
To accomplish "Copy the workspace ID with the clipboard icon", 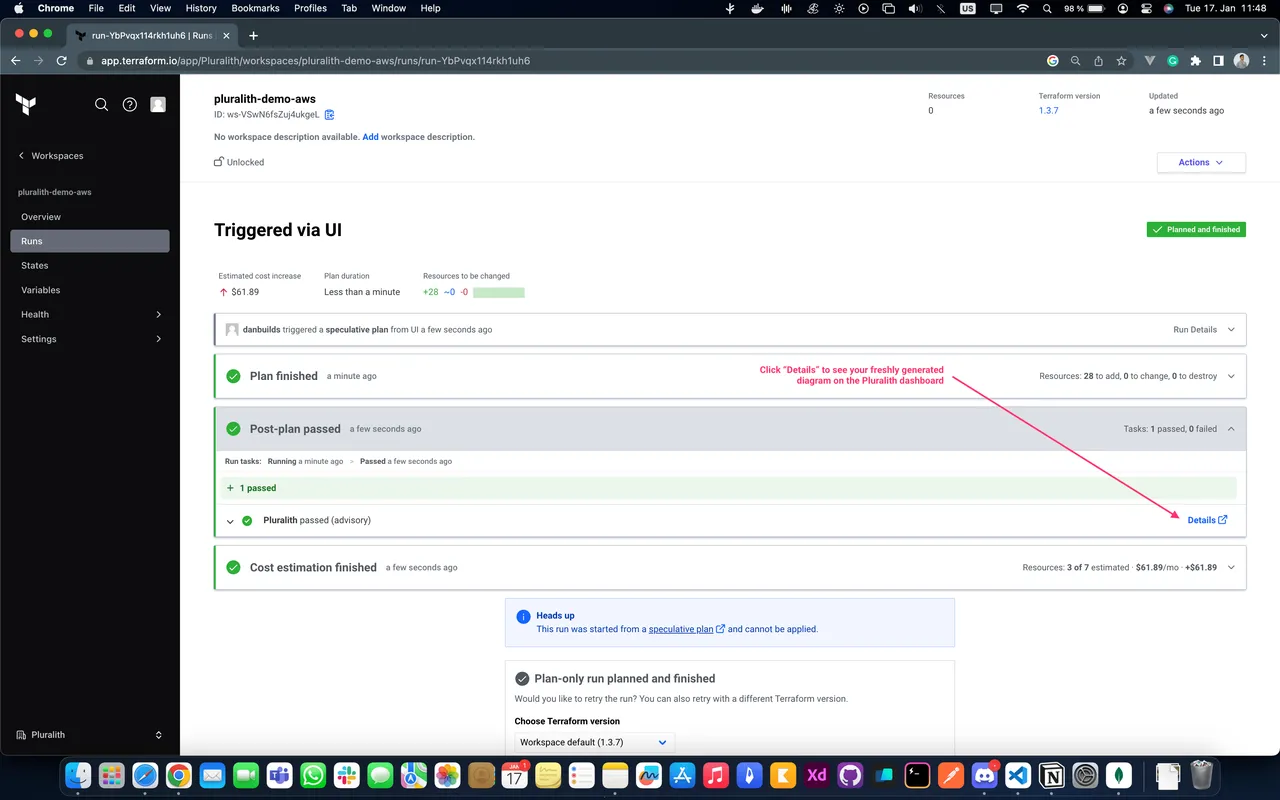I will coord(329,115).
